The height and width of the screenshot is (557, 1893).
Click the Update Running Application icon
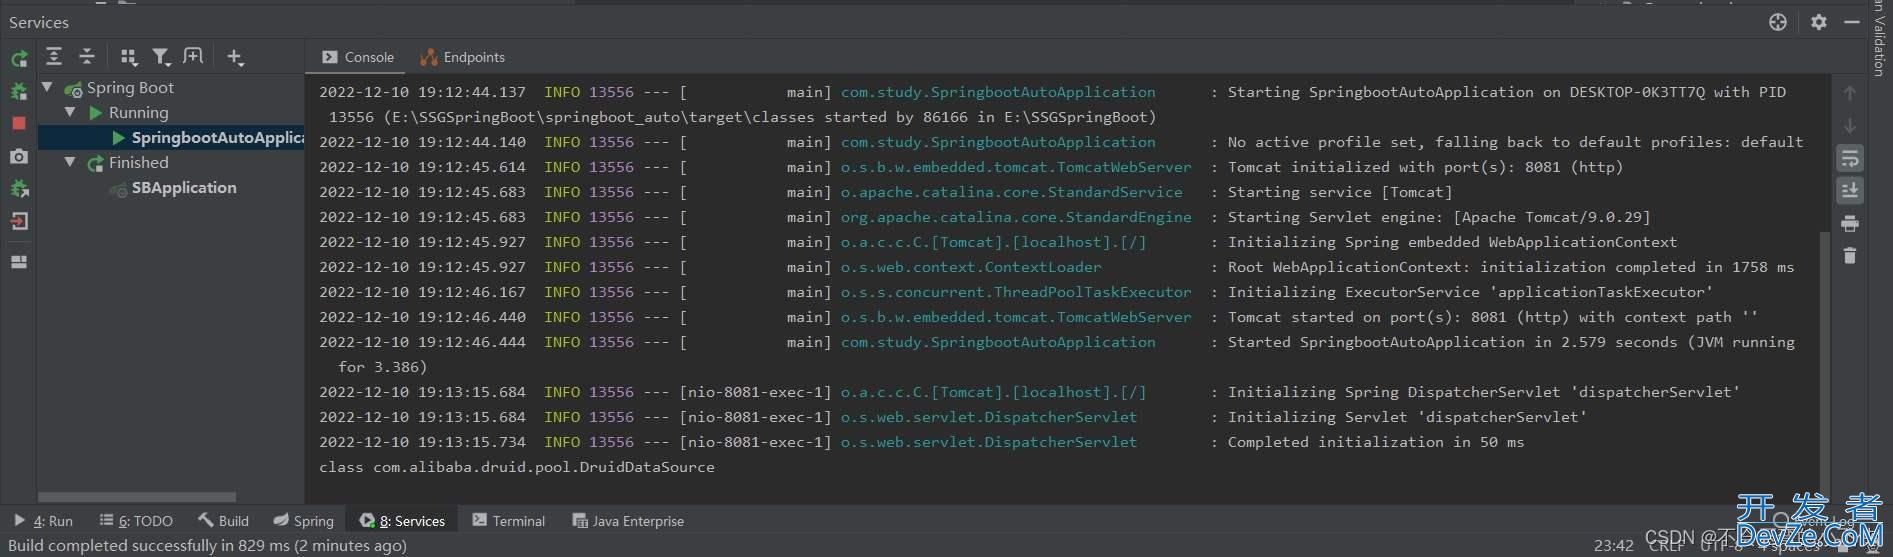pos(18,188)
